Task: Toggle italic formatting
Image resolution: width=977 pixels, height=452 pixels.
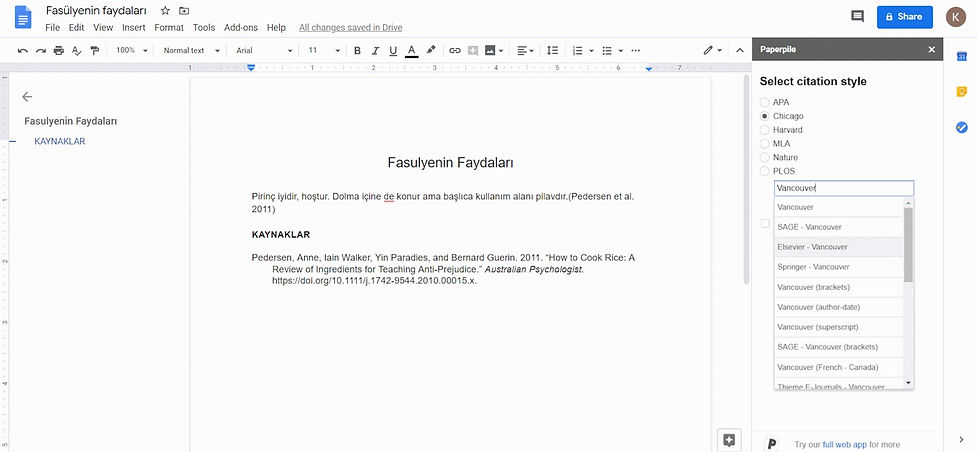Action: 375,50
